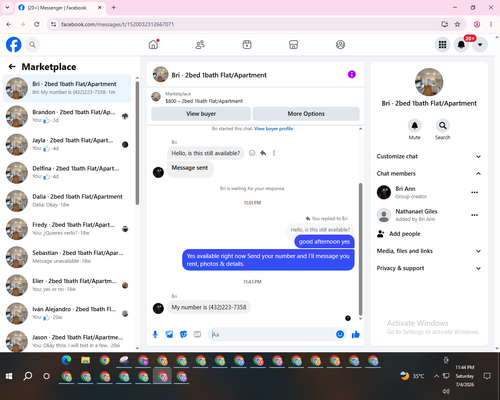Open the Groups/profile circle icon in top bar
This screenshot has width=500, height=400.
pos(340,45)
